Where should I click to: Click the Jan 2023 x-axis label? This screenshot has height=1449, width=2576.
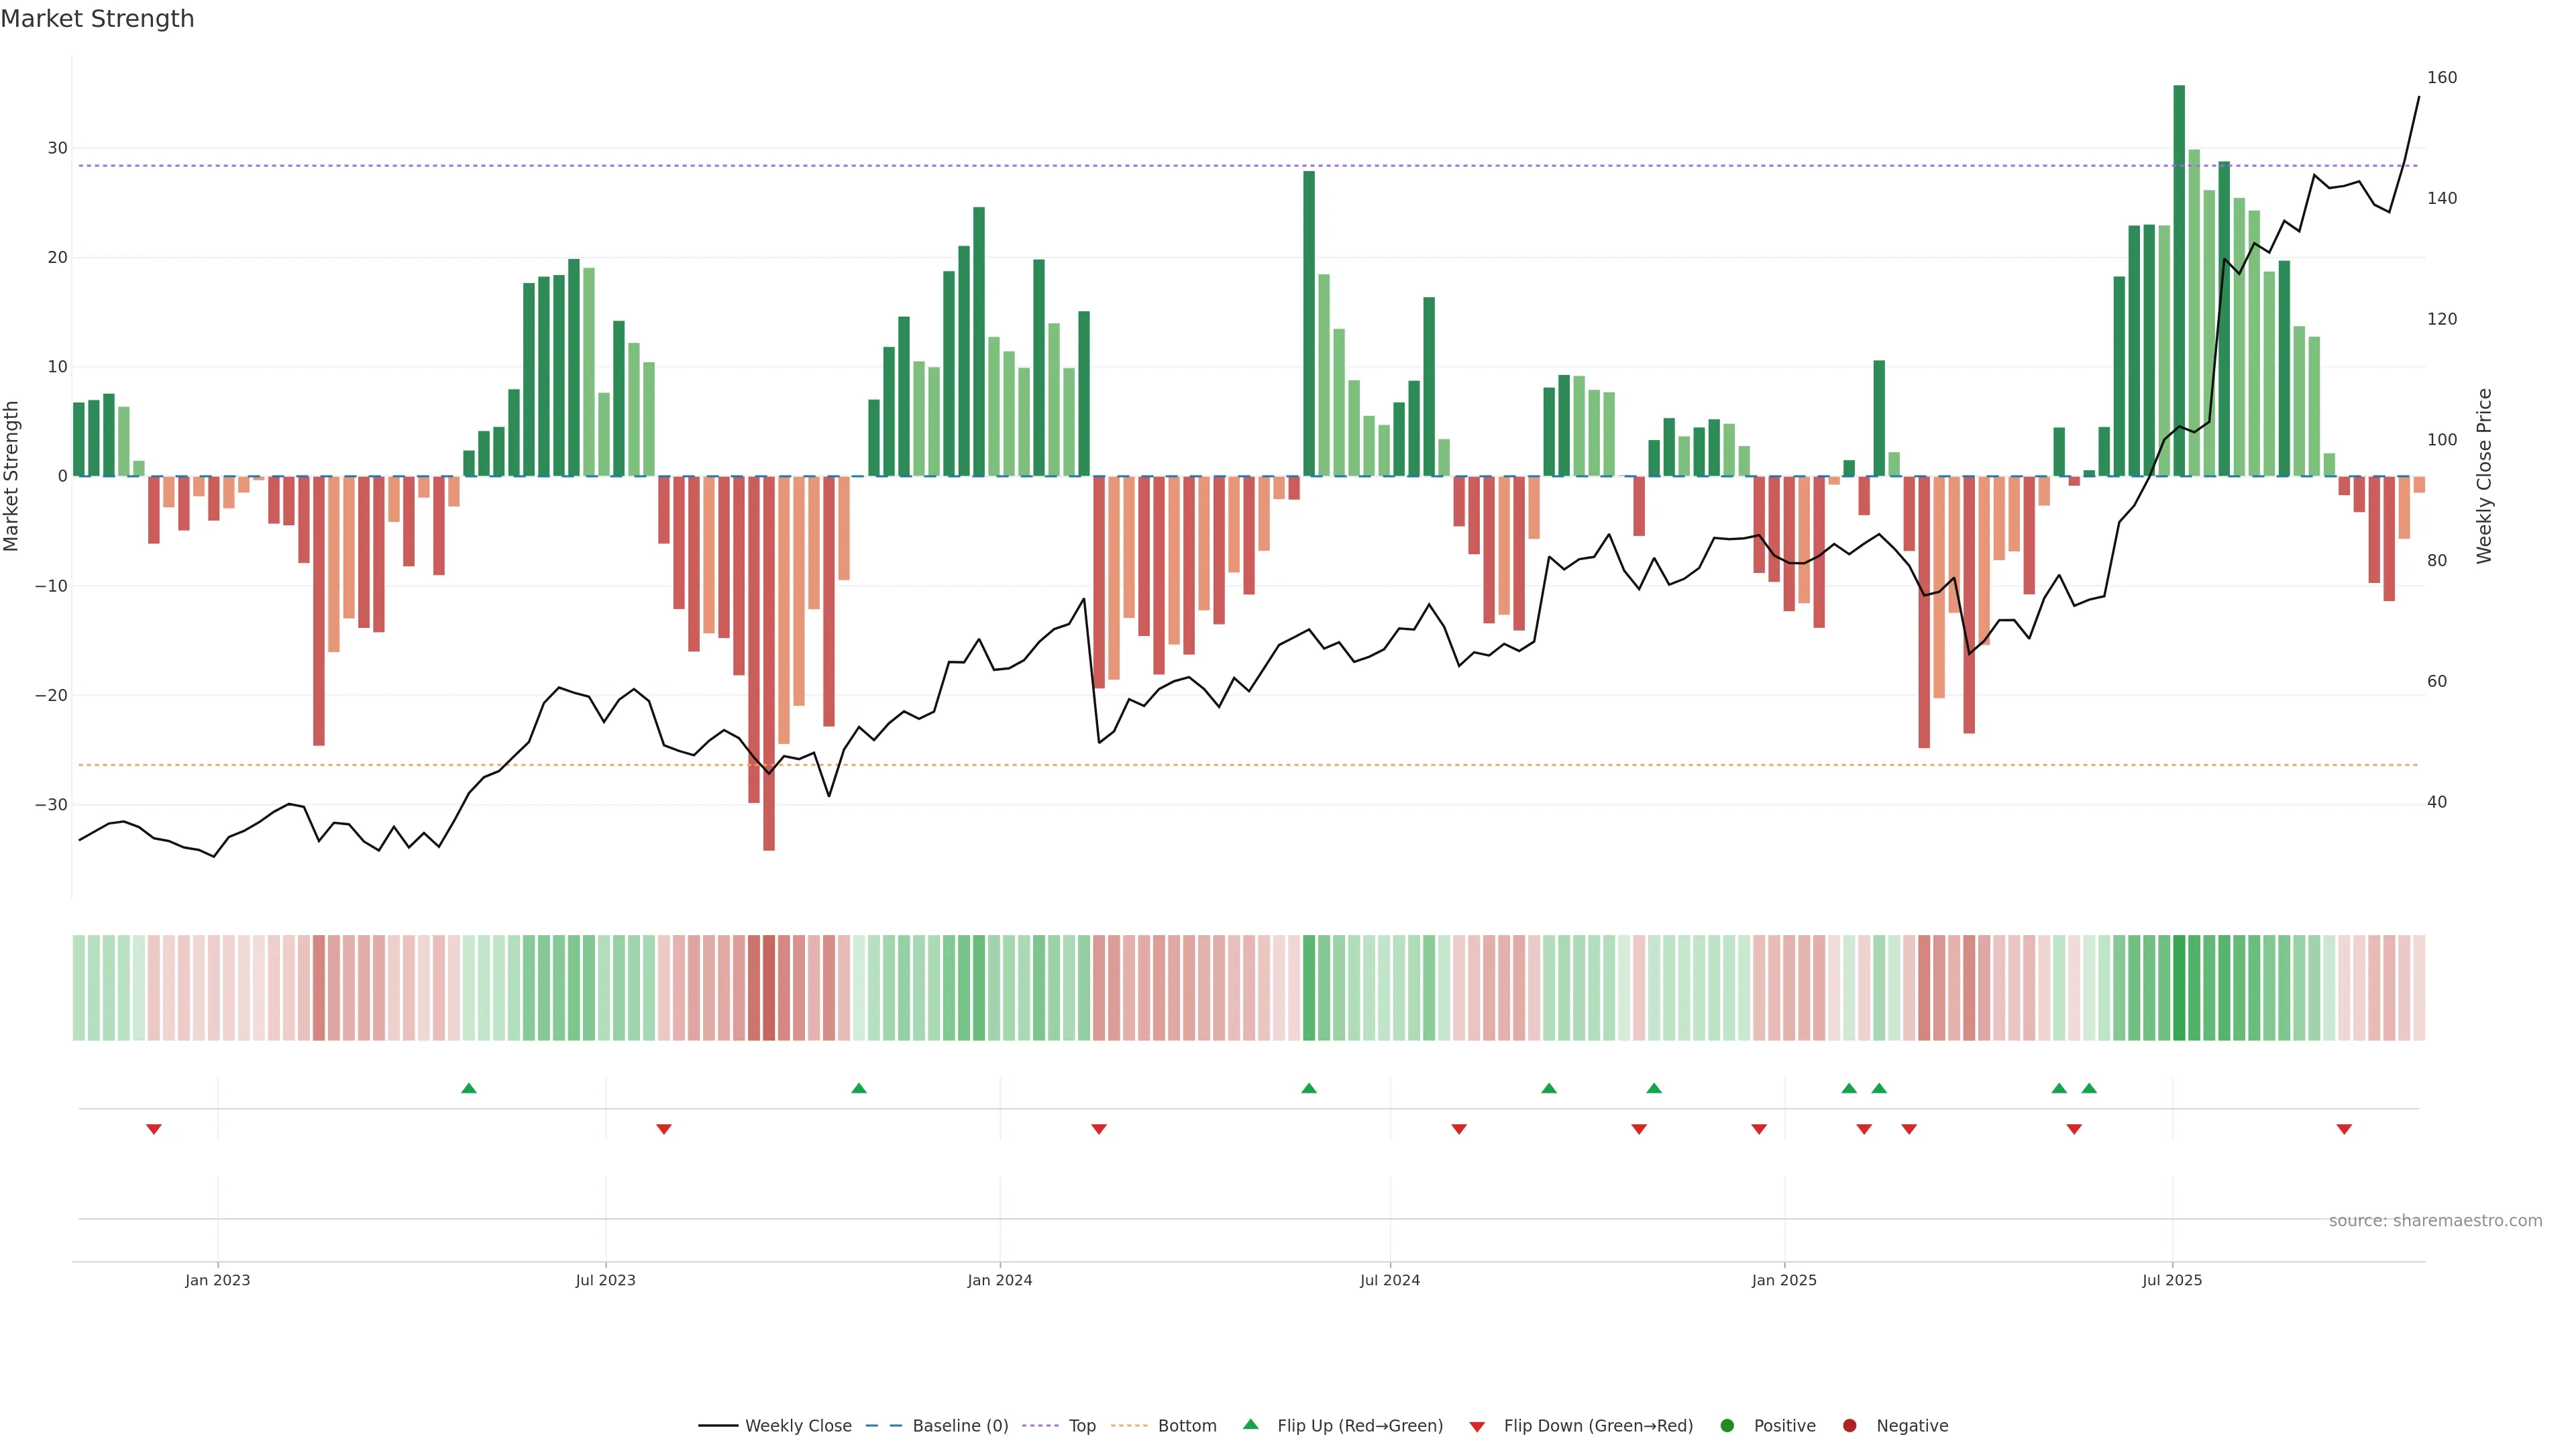click(218, 1280)
